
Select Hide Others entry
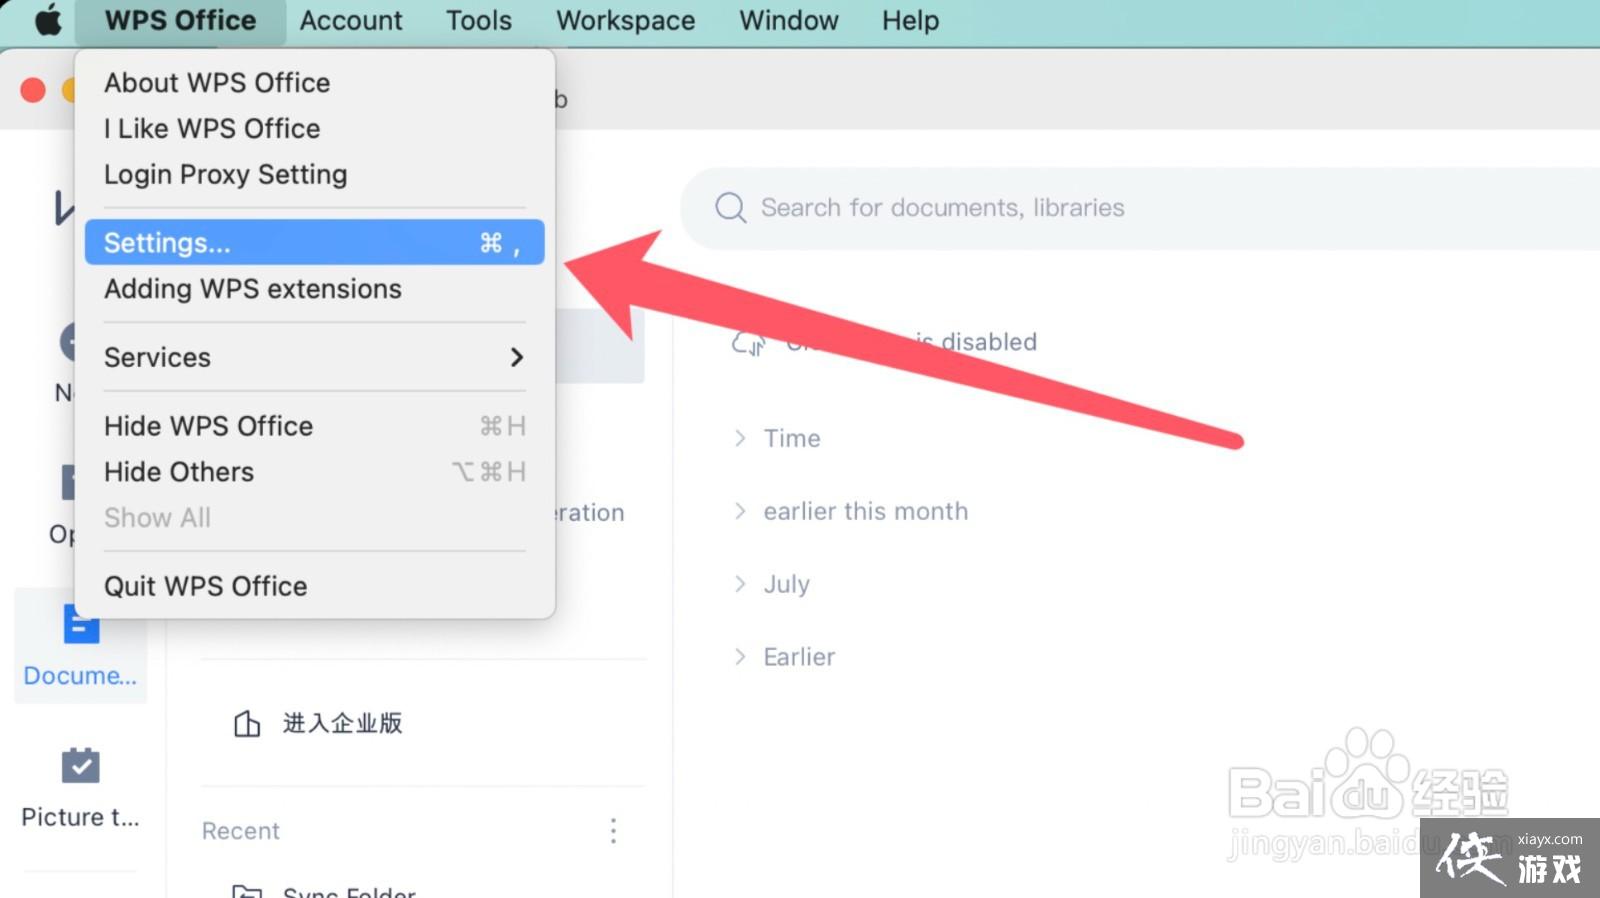[315, 472]
